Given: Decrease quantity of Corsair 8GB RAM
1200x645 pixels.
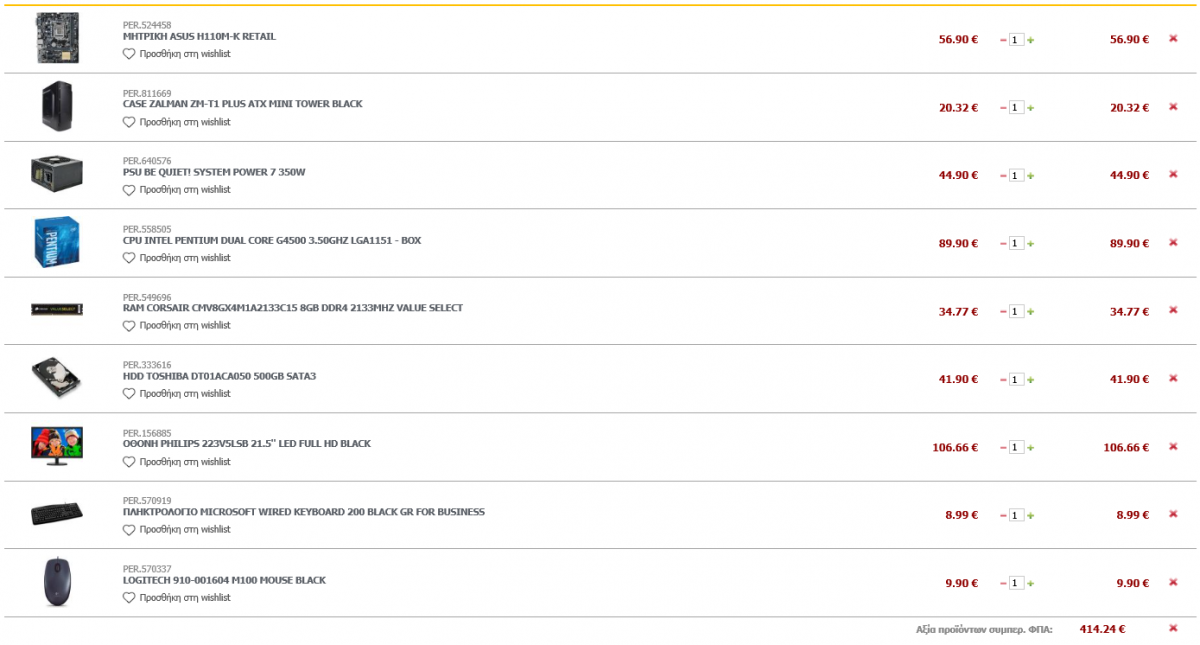Looking at the screenshot, I should tap(1003, 312).
